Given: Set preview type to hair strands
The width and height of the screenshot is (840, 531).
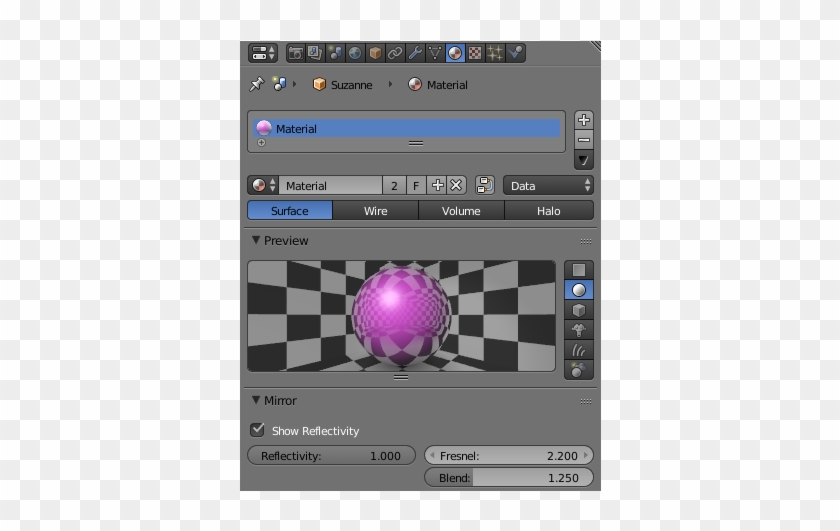Looking at the screenshot, I should pyautogui.click(x=579, y=350).
